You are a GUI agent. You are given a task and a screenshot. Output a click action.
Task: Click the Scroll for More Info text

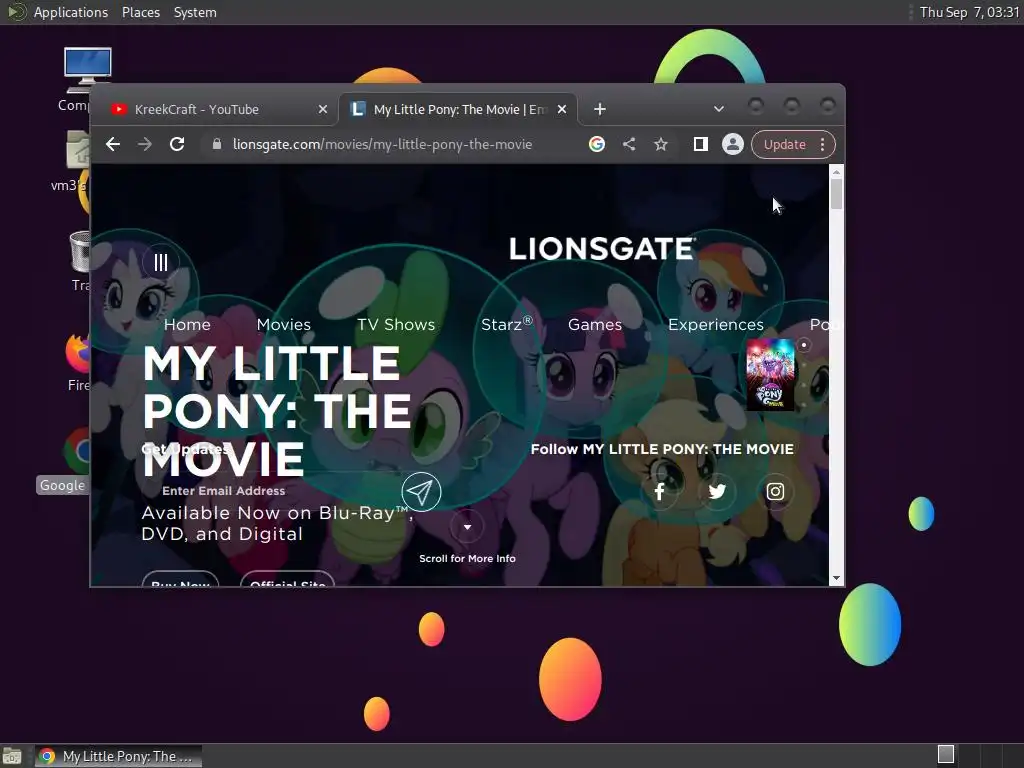[x=468, y=558]
